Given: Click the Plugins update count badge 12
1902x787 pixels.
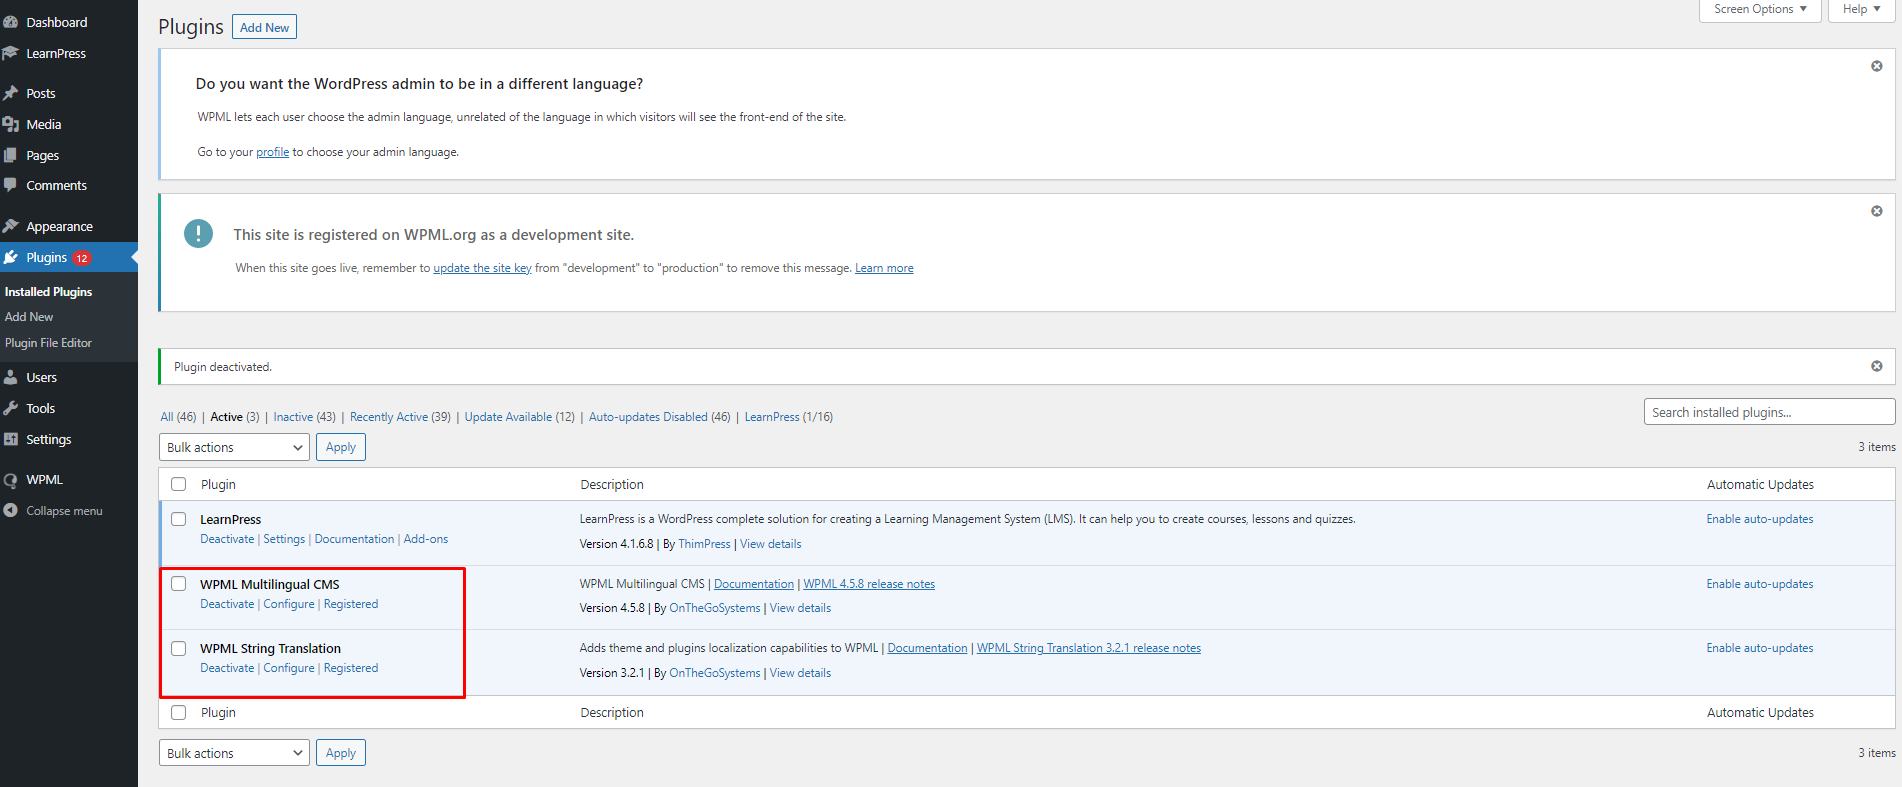Looking at the screenshot, I should (x=82, y=258).
